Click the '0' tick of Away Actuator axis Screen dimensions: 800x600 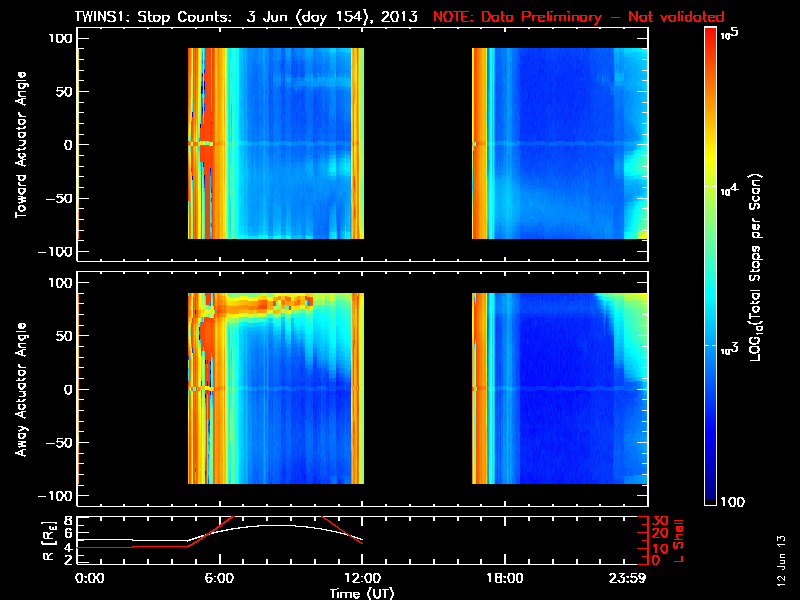coord(68,389)
